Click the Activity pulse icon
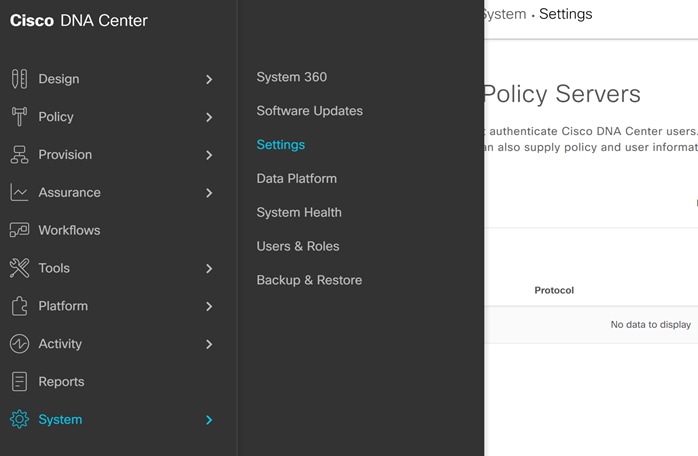 (x=19, y=344)
